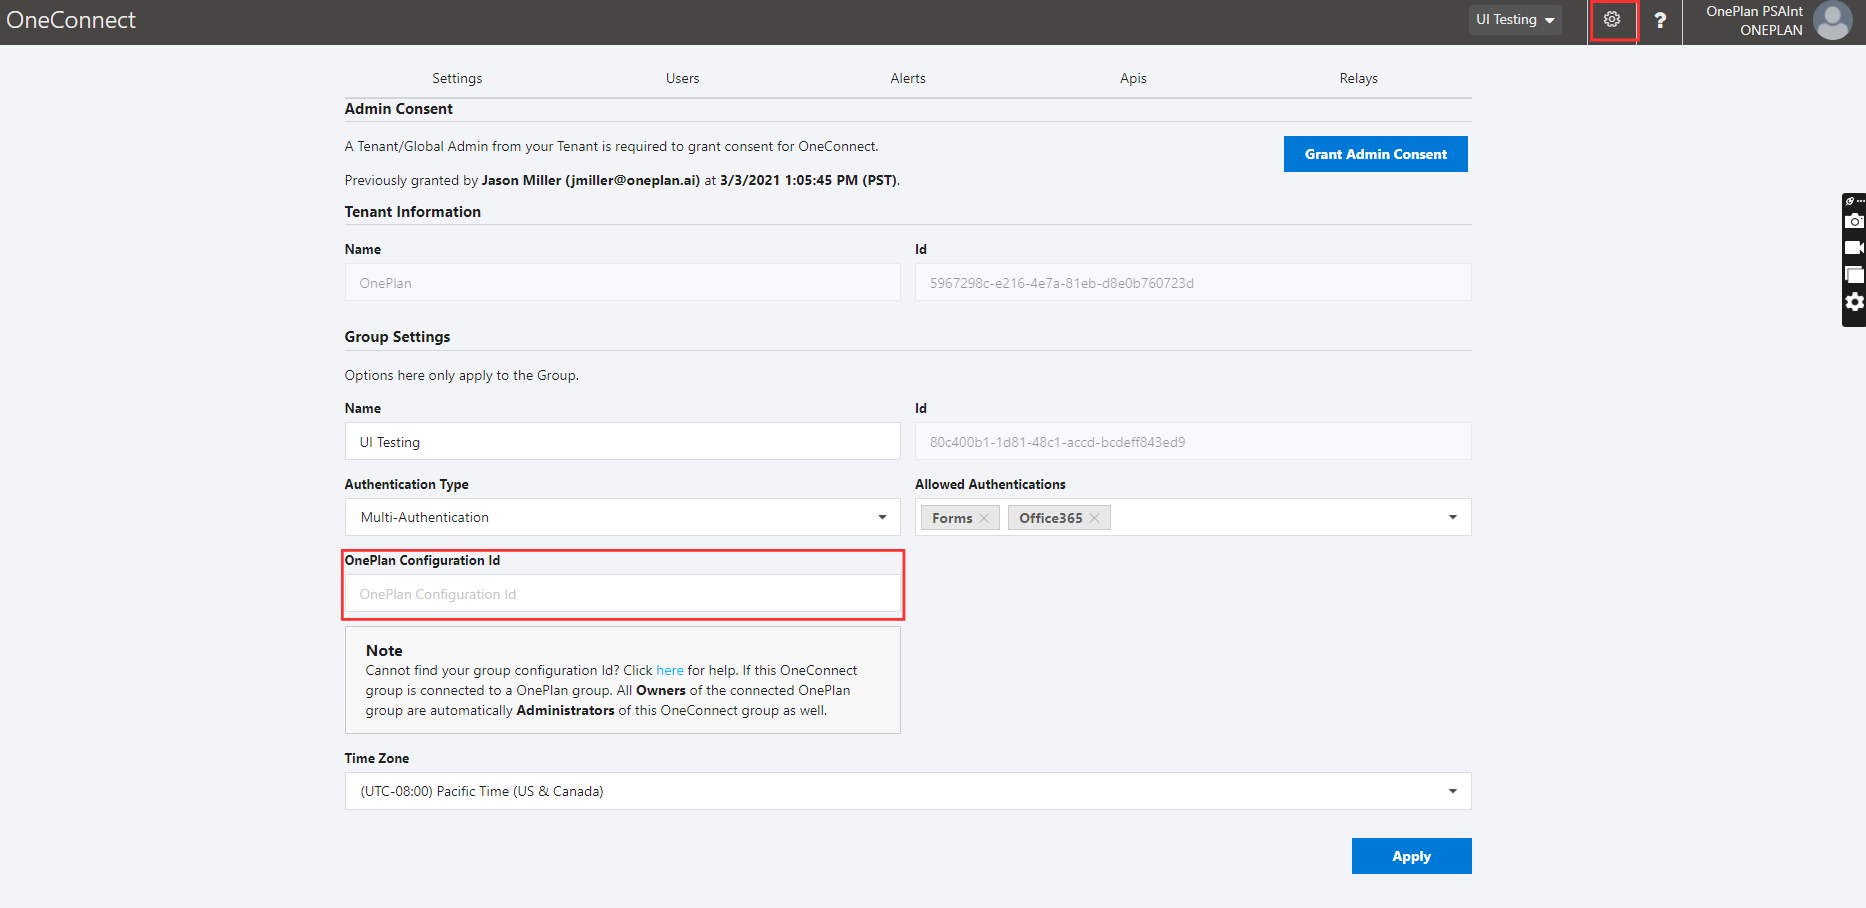Select the Relays tab
This screenshot has height=908, width=1866.
pyautogui.click(x=1358, y=78)
